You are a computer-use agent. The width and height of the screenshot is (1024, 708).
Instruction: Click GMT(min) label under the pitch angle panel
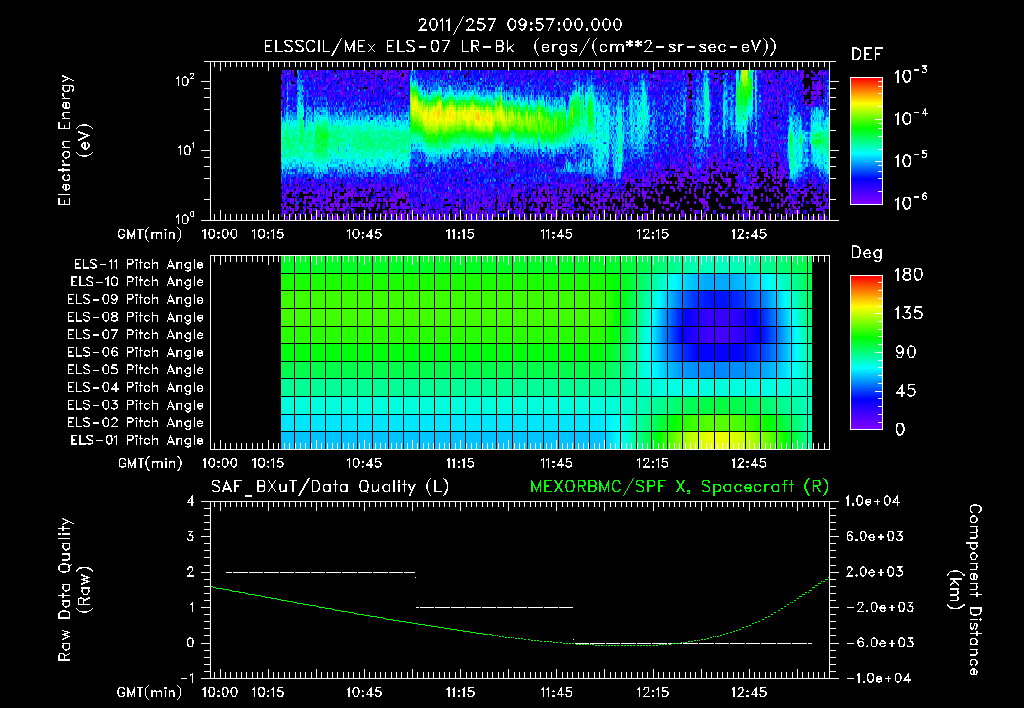[x=150, y=463]
